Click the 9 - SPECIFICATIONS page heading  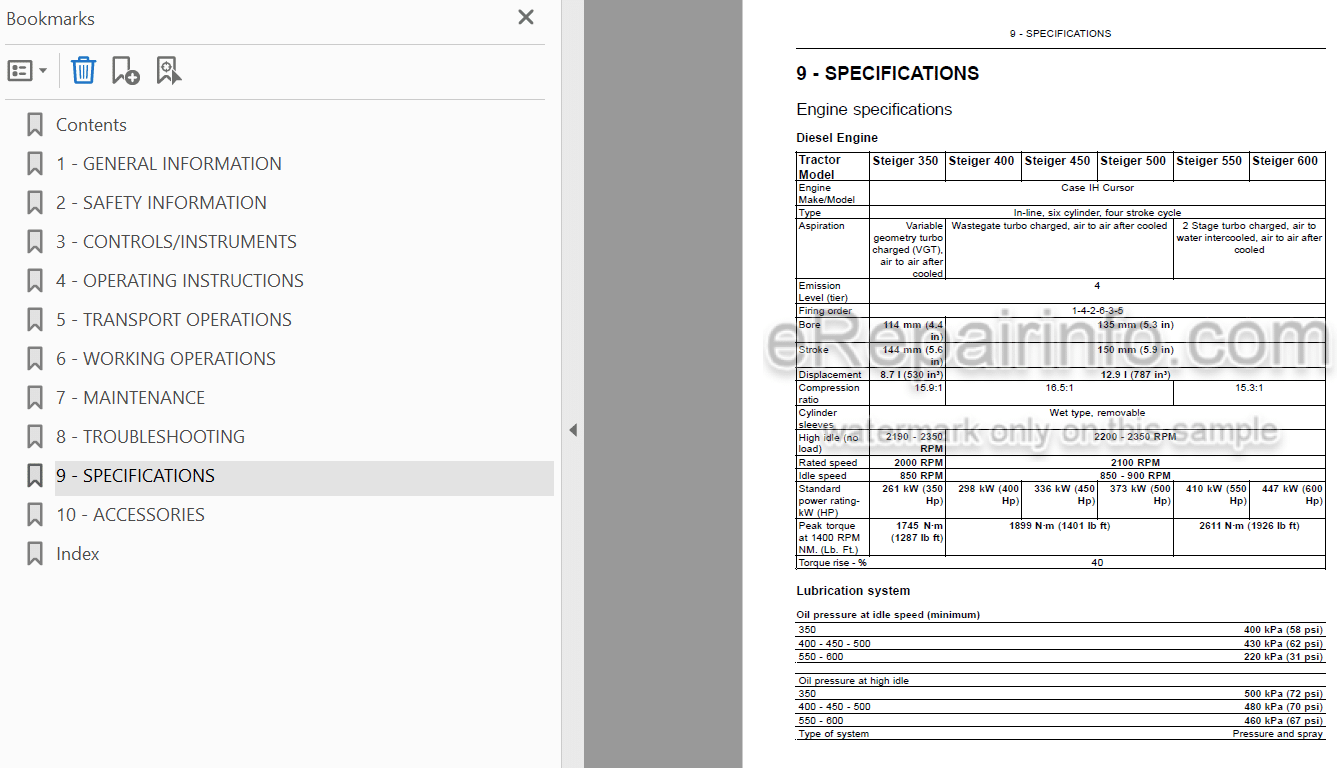click(887, 73)
